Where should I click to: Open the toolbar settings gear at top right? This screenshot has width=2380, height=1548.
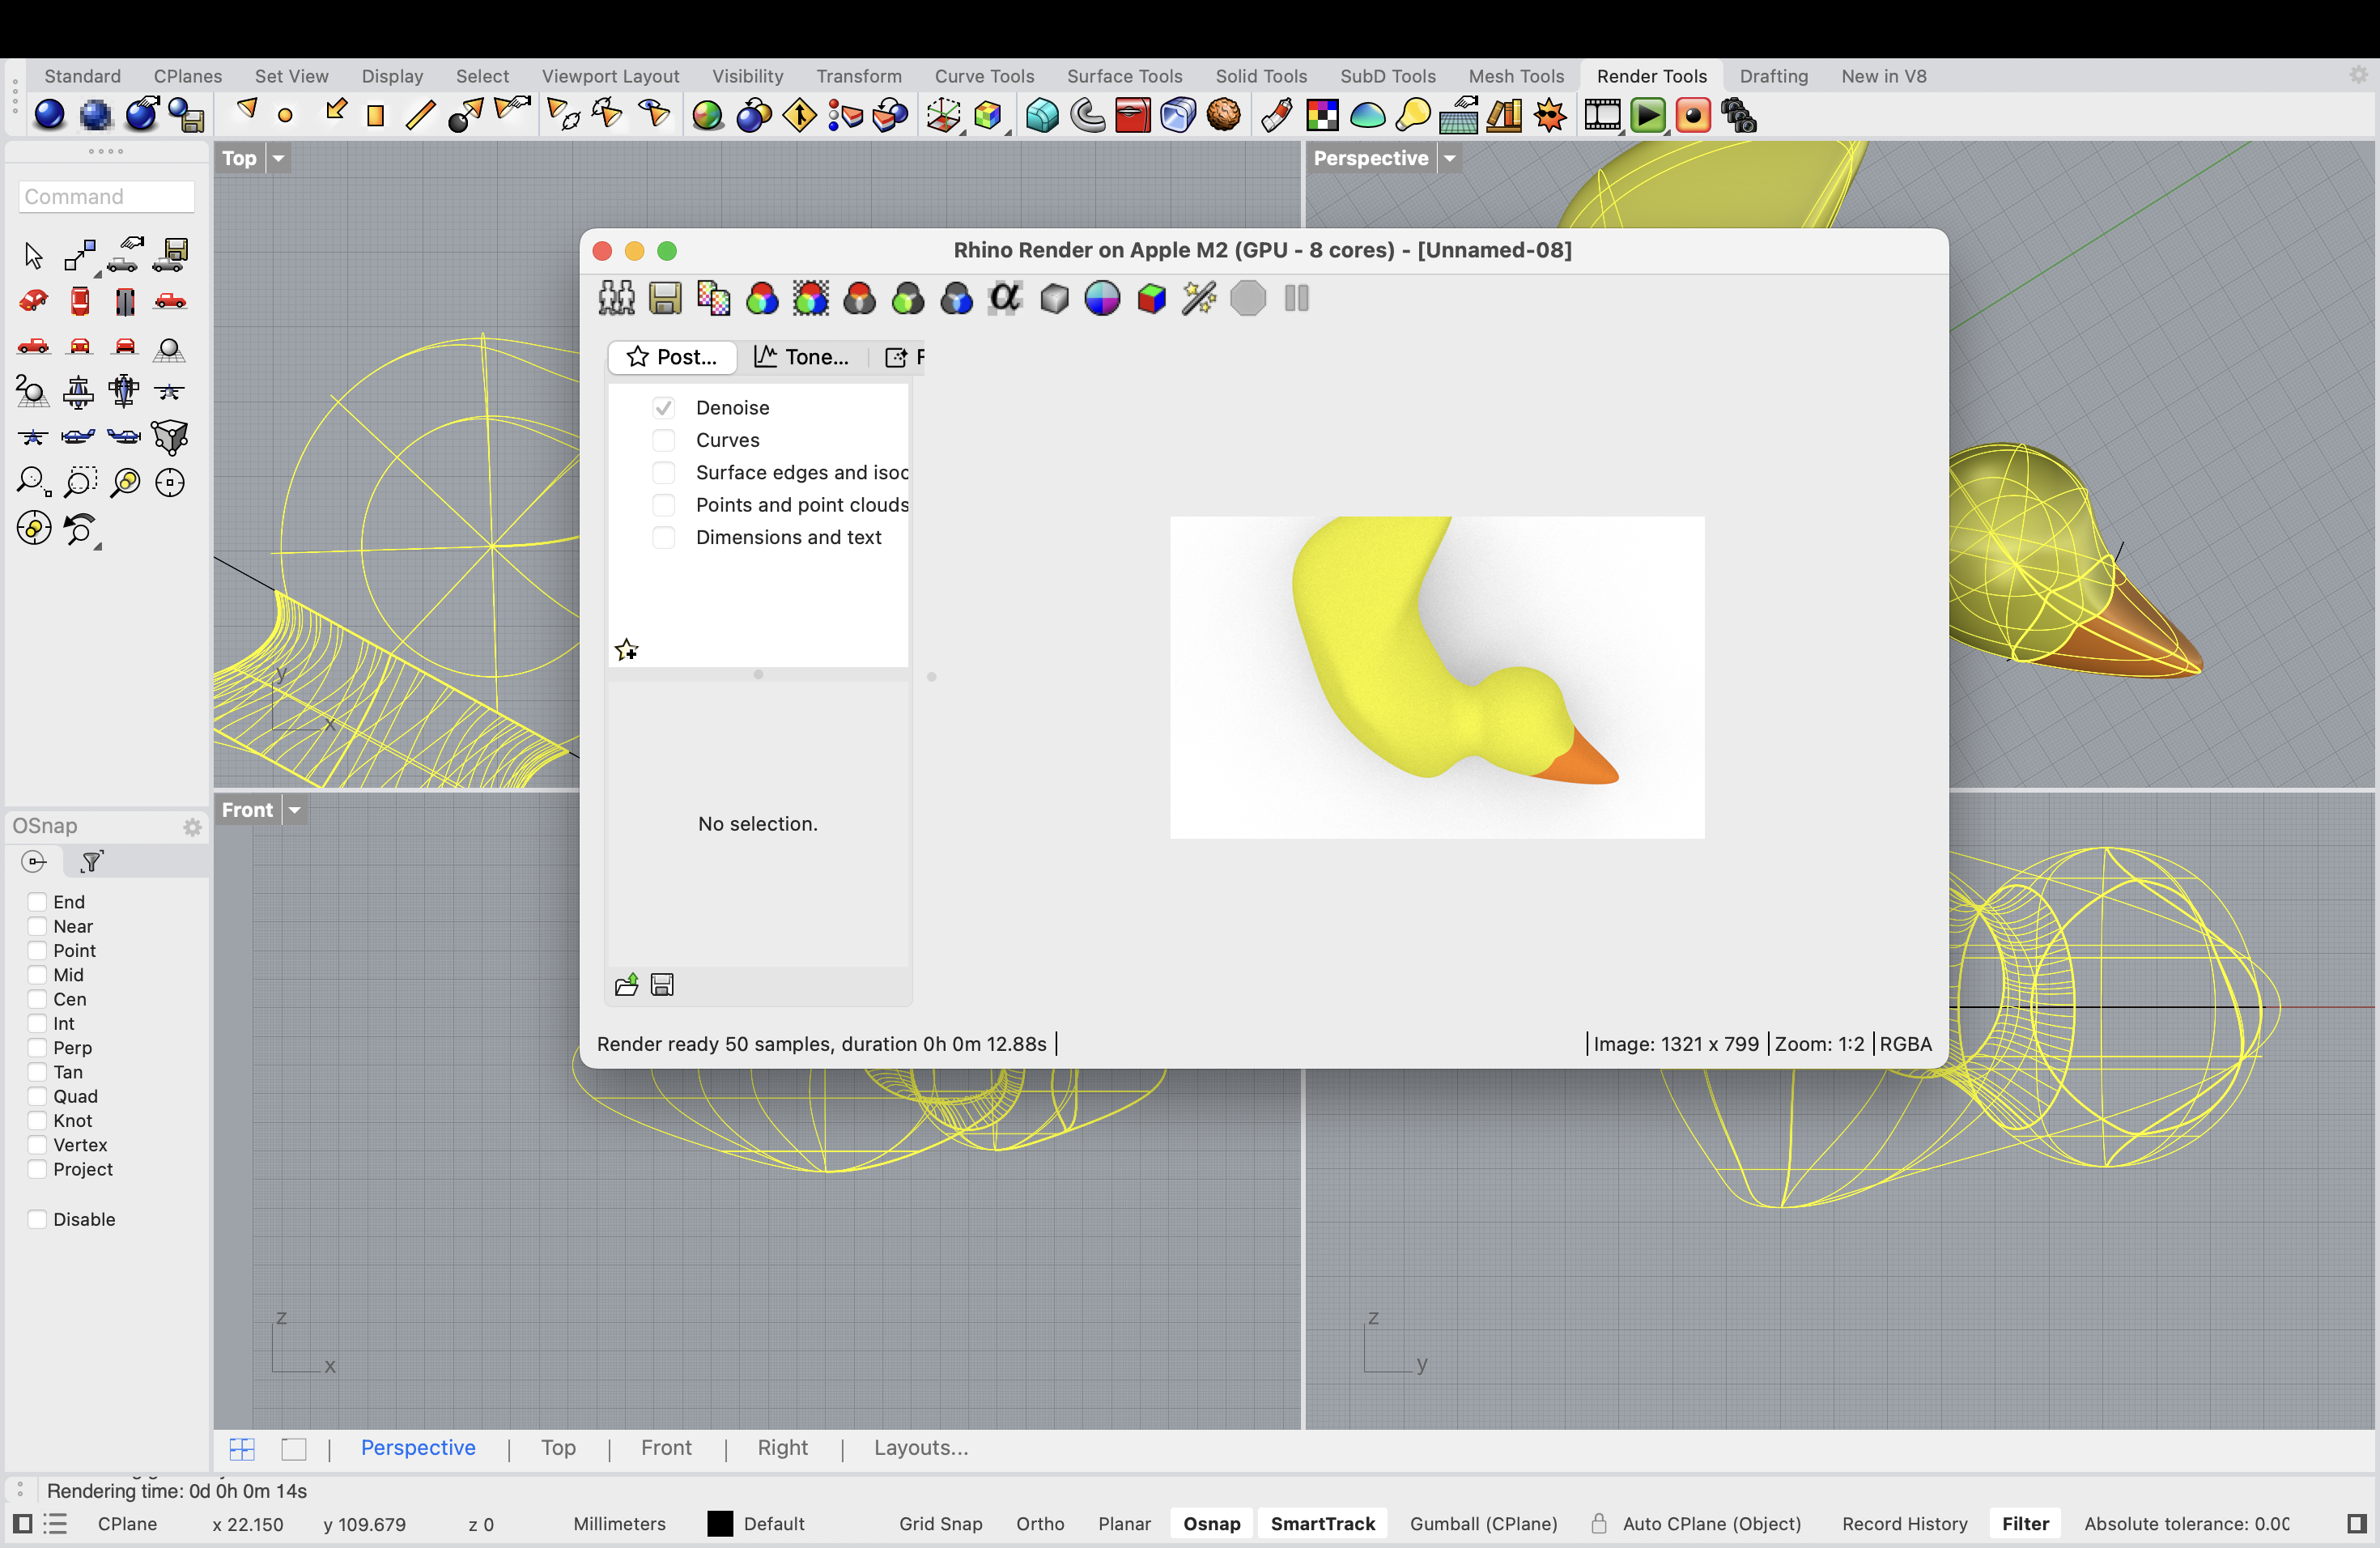(x=2359, y=75)
